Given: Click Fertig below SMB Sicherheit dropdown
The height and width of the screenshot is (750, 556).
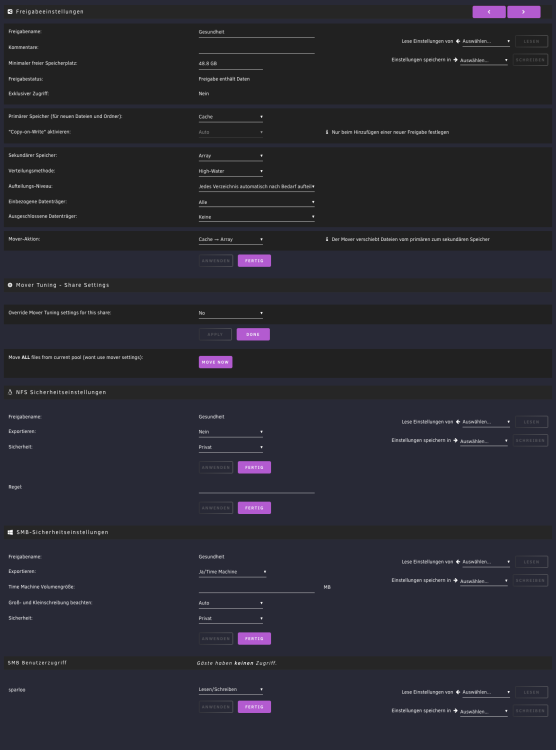Looking at the screenshot, I should 254,639.
